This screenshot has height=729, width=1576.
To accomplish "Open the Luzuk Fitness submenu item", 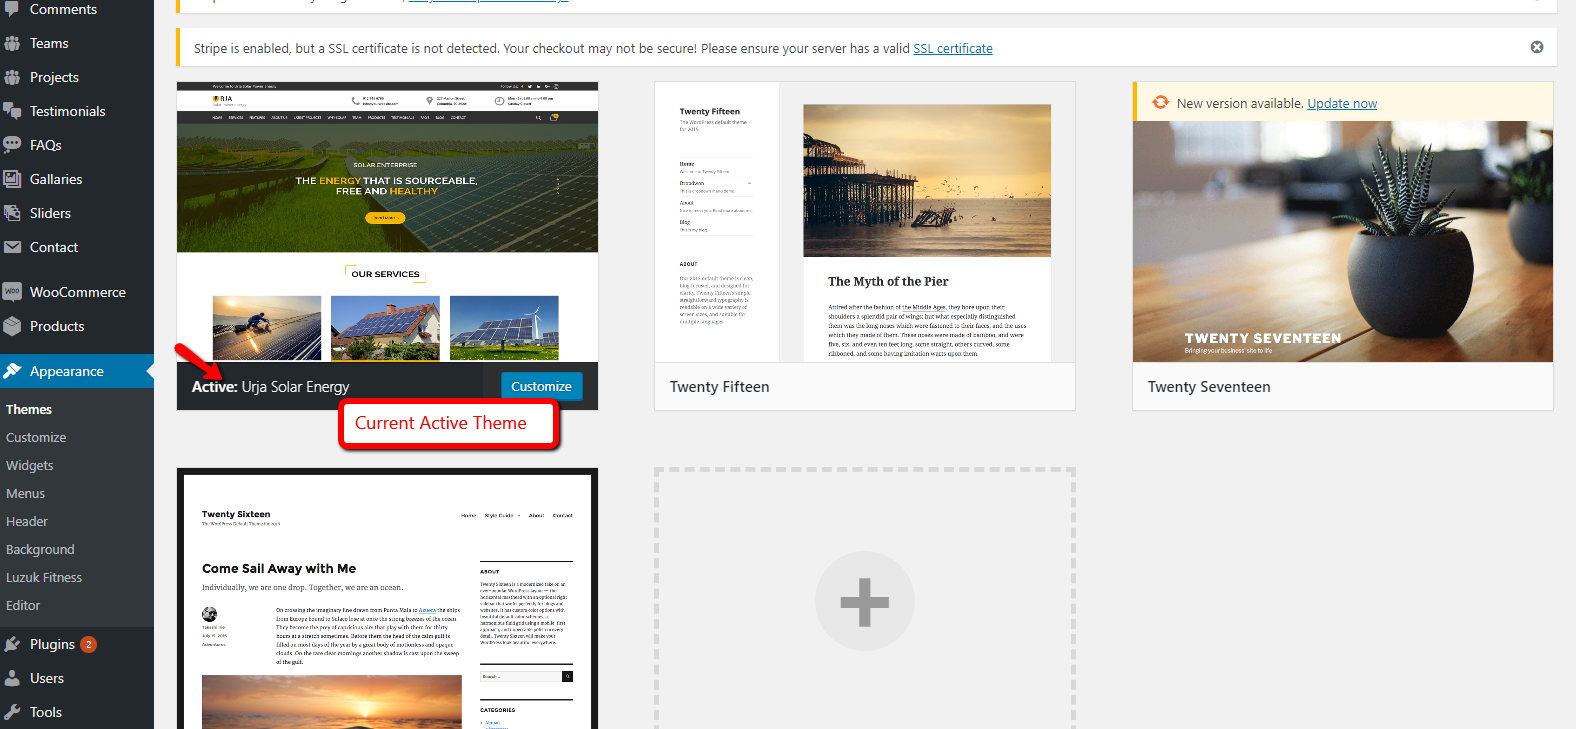I will [44, 577].
